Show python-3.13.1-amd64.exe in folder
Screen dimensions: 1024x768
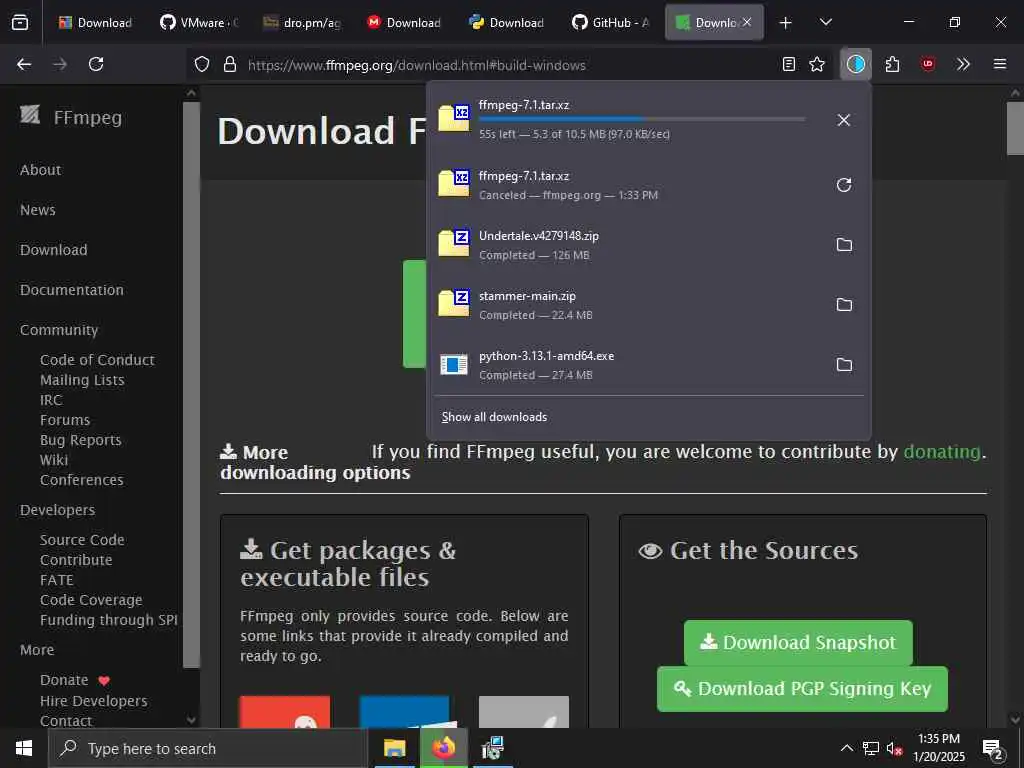click(x=844, y=365)
